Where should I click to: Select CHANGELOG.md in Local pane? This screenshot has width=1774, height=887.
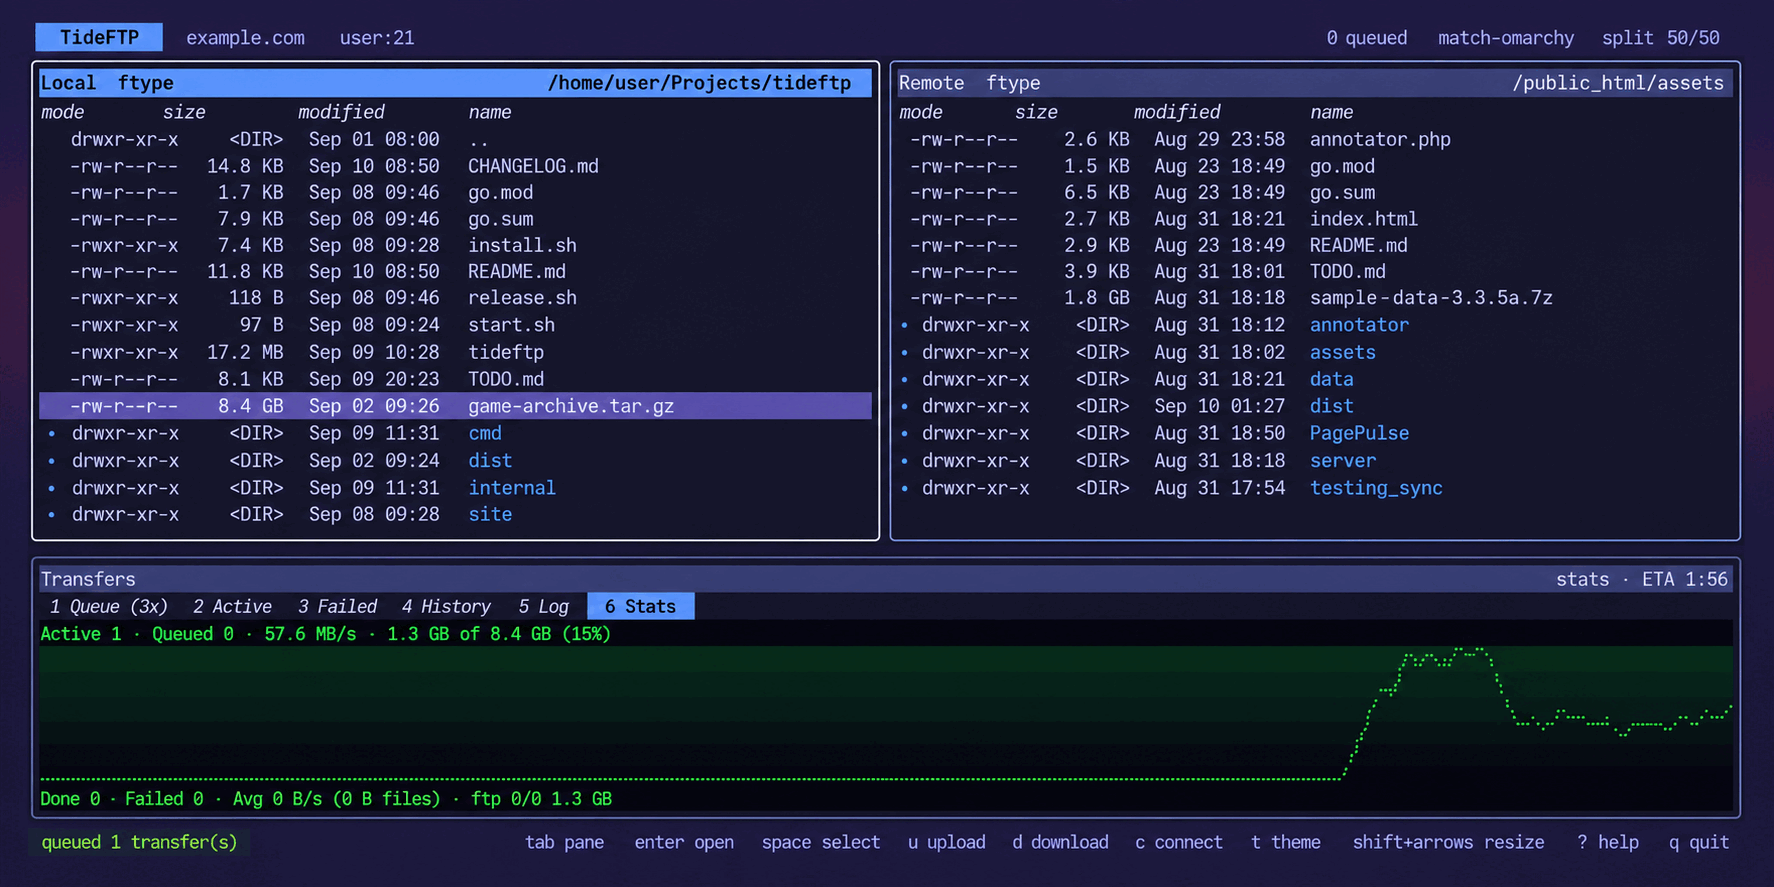point(455,166)
